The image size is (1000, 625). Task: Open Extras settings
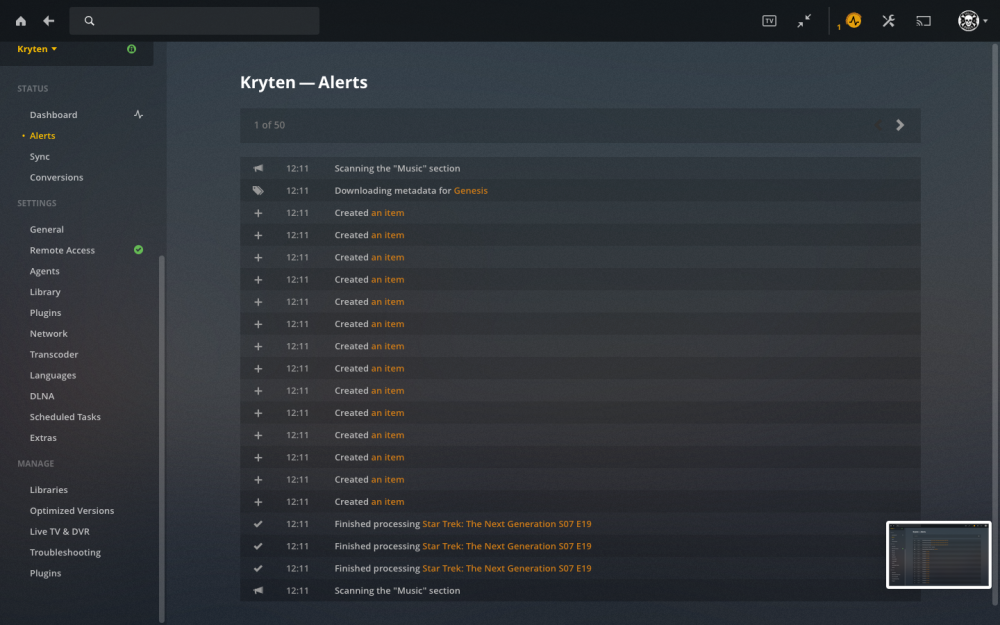(43, 438)
